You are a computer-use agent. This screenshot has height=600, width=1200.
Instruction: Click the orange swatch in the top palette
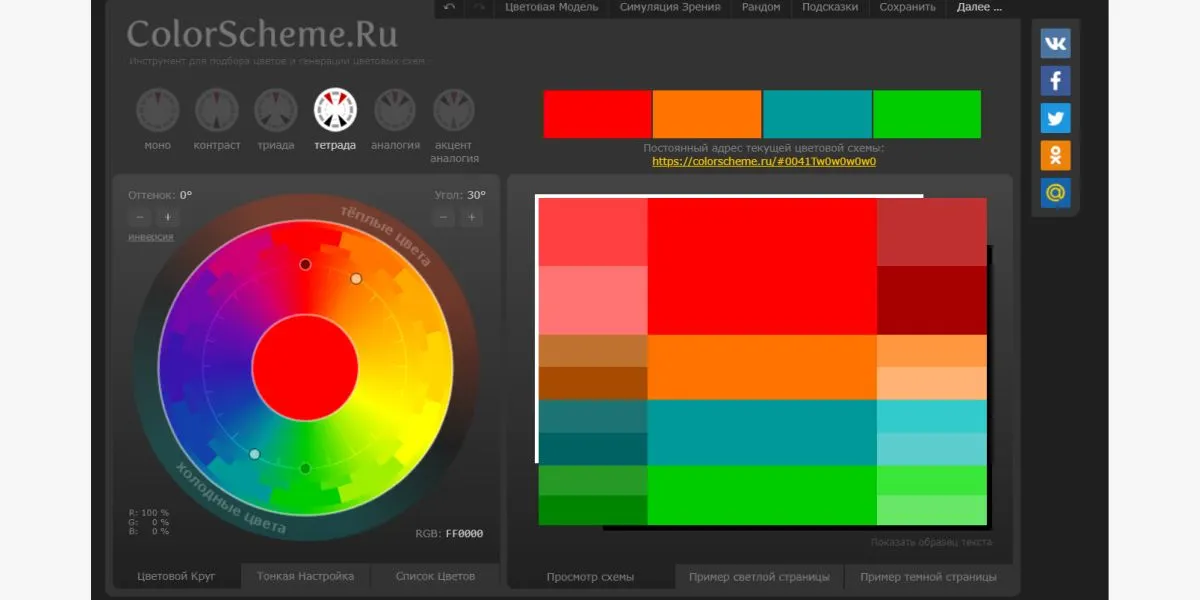point(707,114)
